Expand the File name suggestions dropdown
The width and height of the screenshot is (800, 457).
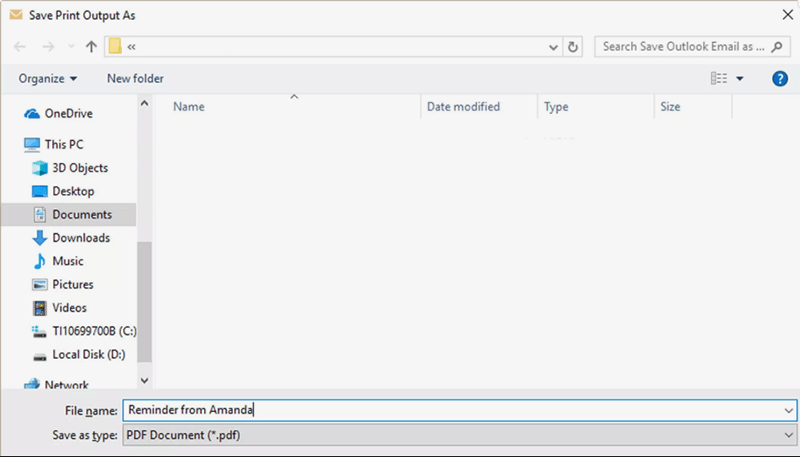[x=790, y=410]
